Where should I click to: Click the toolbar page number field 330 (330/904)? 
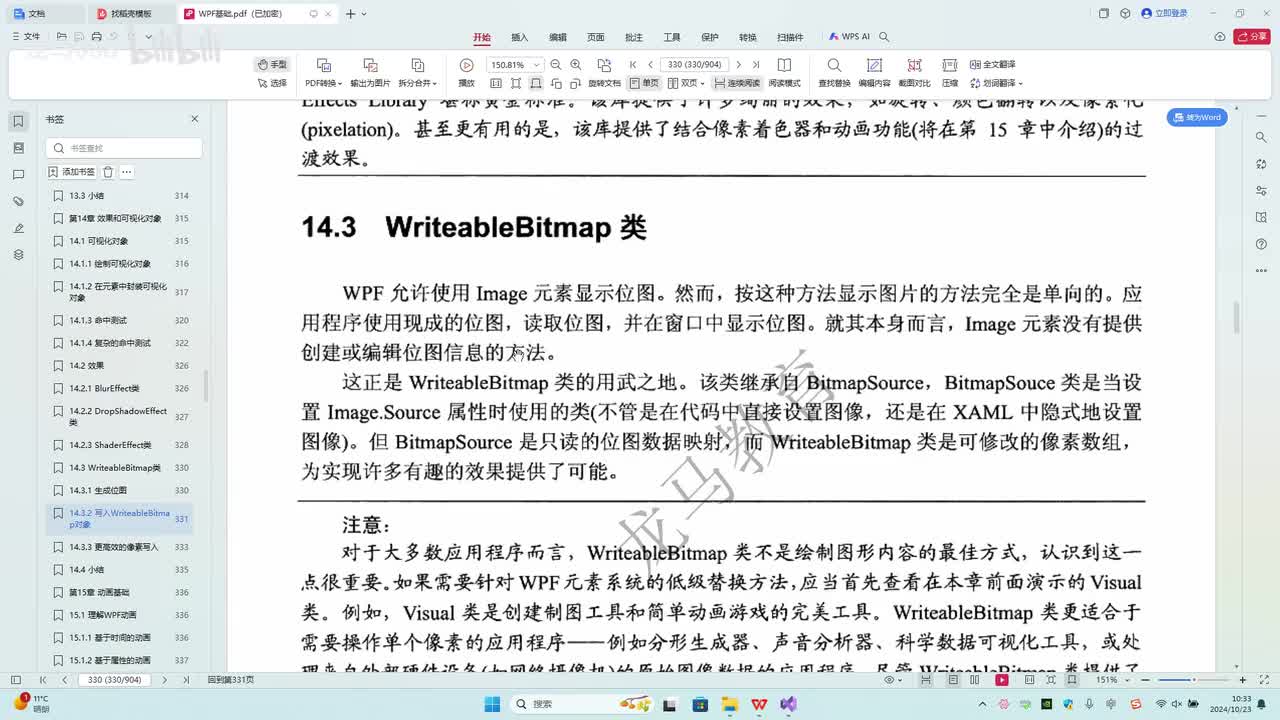pyautogui.click(x=695, y=65)
